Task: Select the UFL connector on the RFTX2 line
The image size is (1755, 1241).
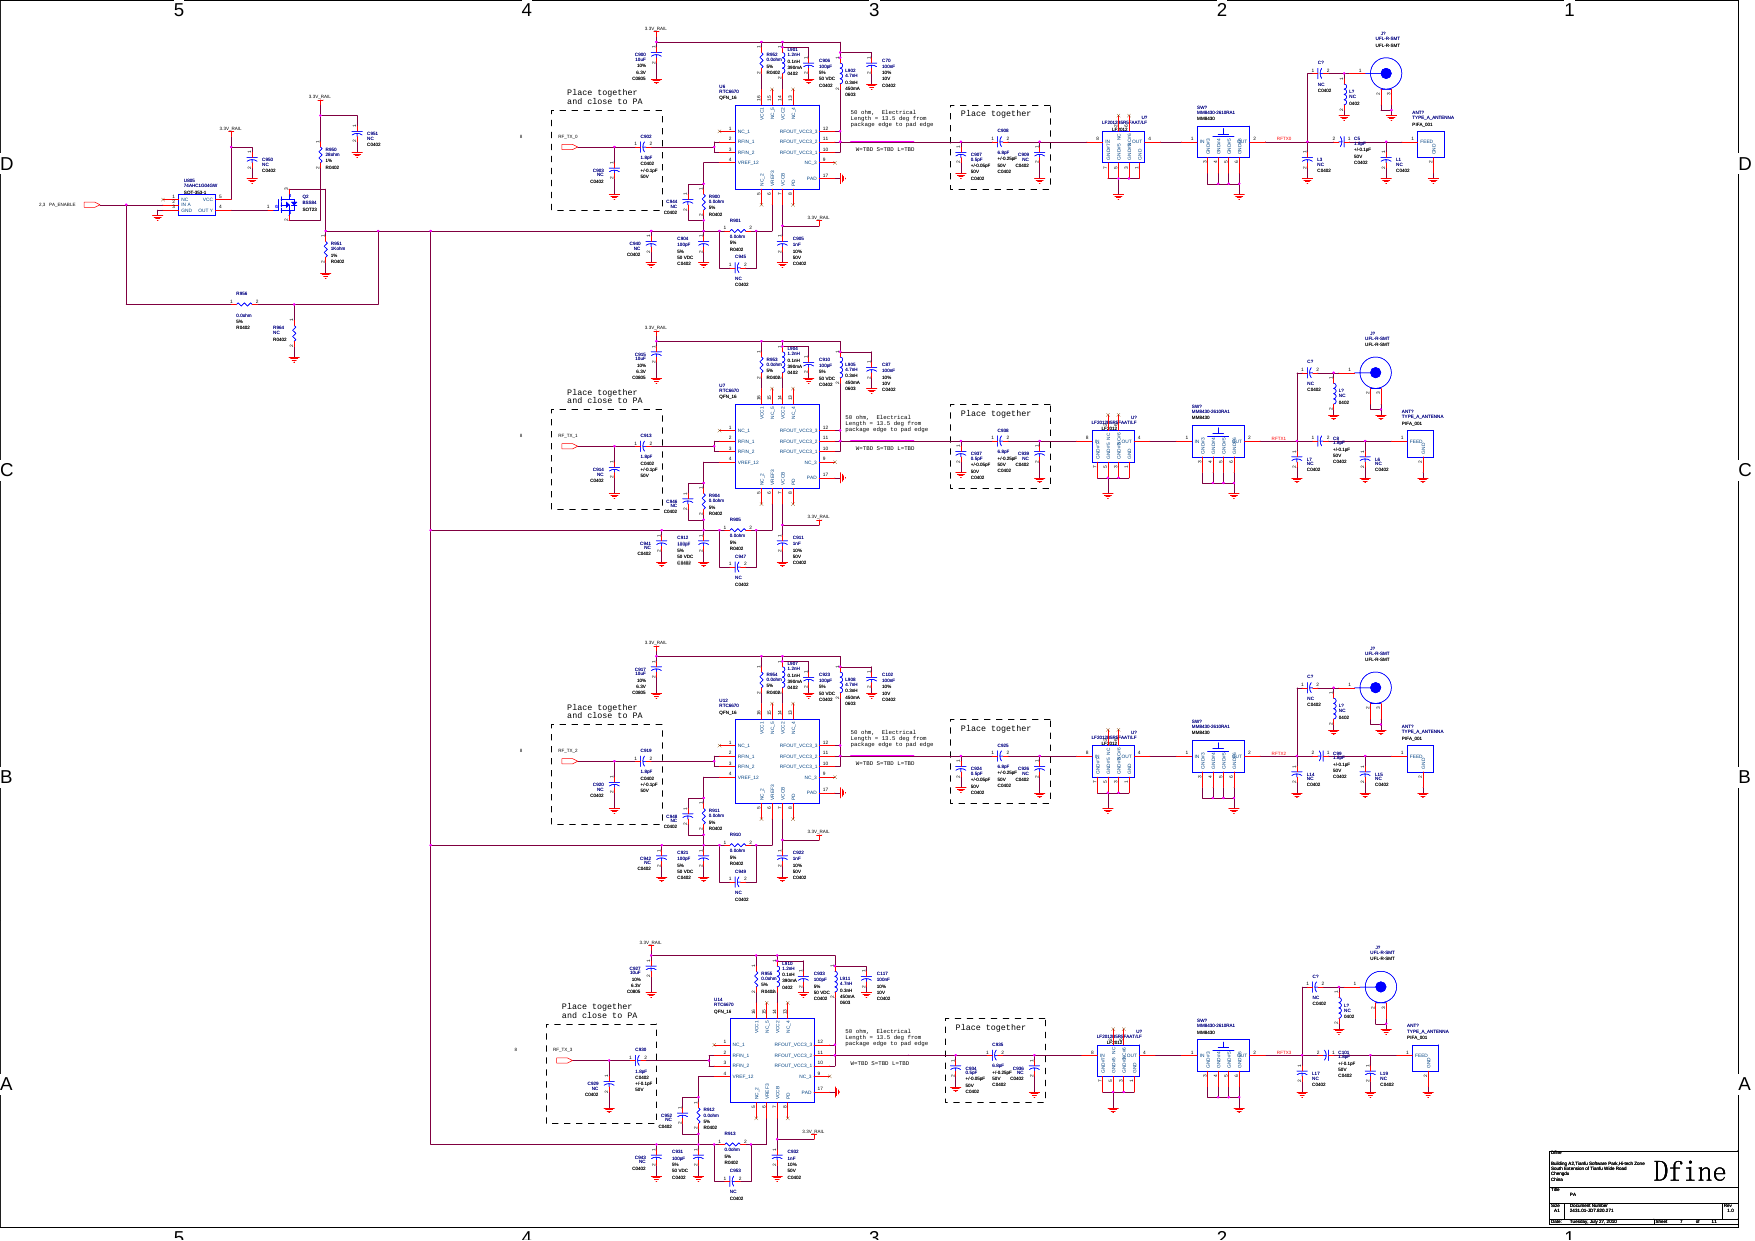Action: coord(1376,687)
